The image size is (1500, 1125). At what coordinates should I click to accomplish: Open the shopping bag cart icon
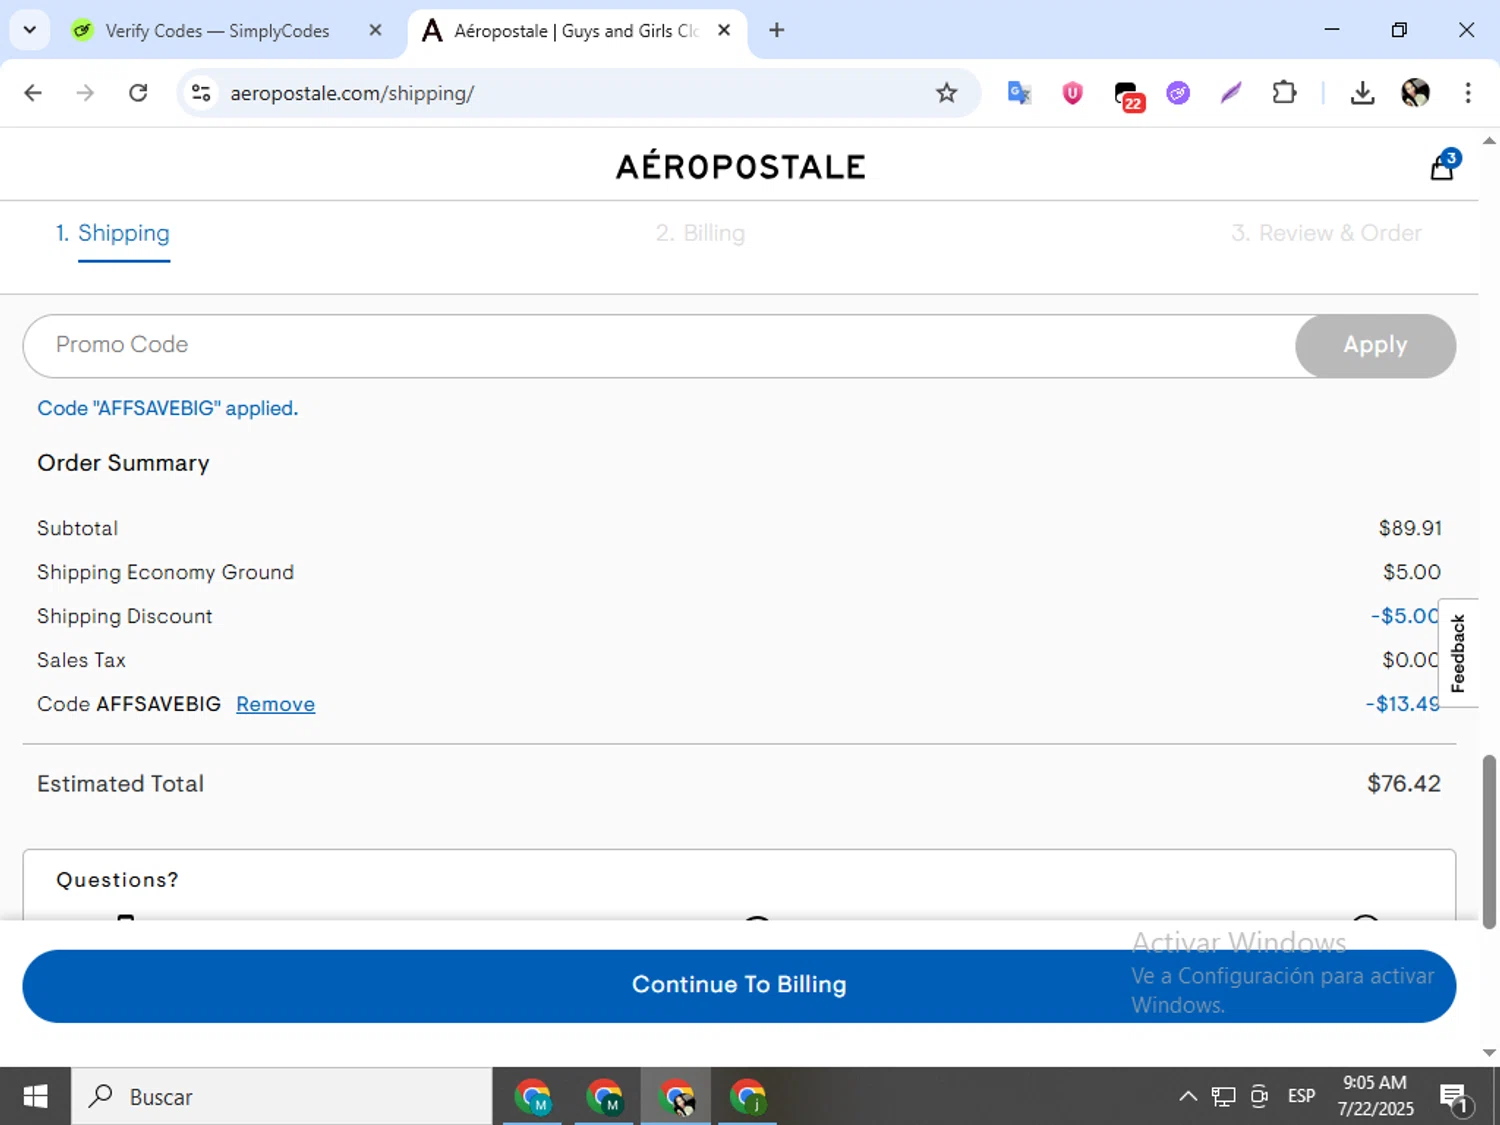[x=1443, y=165]
